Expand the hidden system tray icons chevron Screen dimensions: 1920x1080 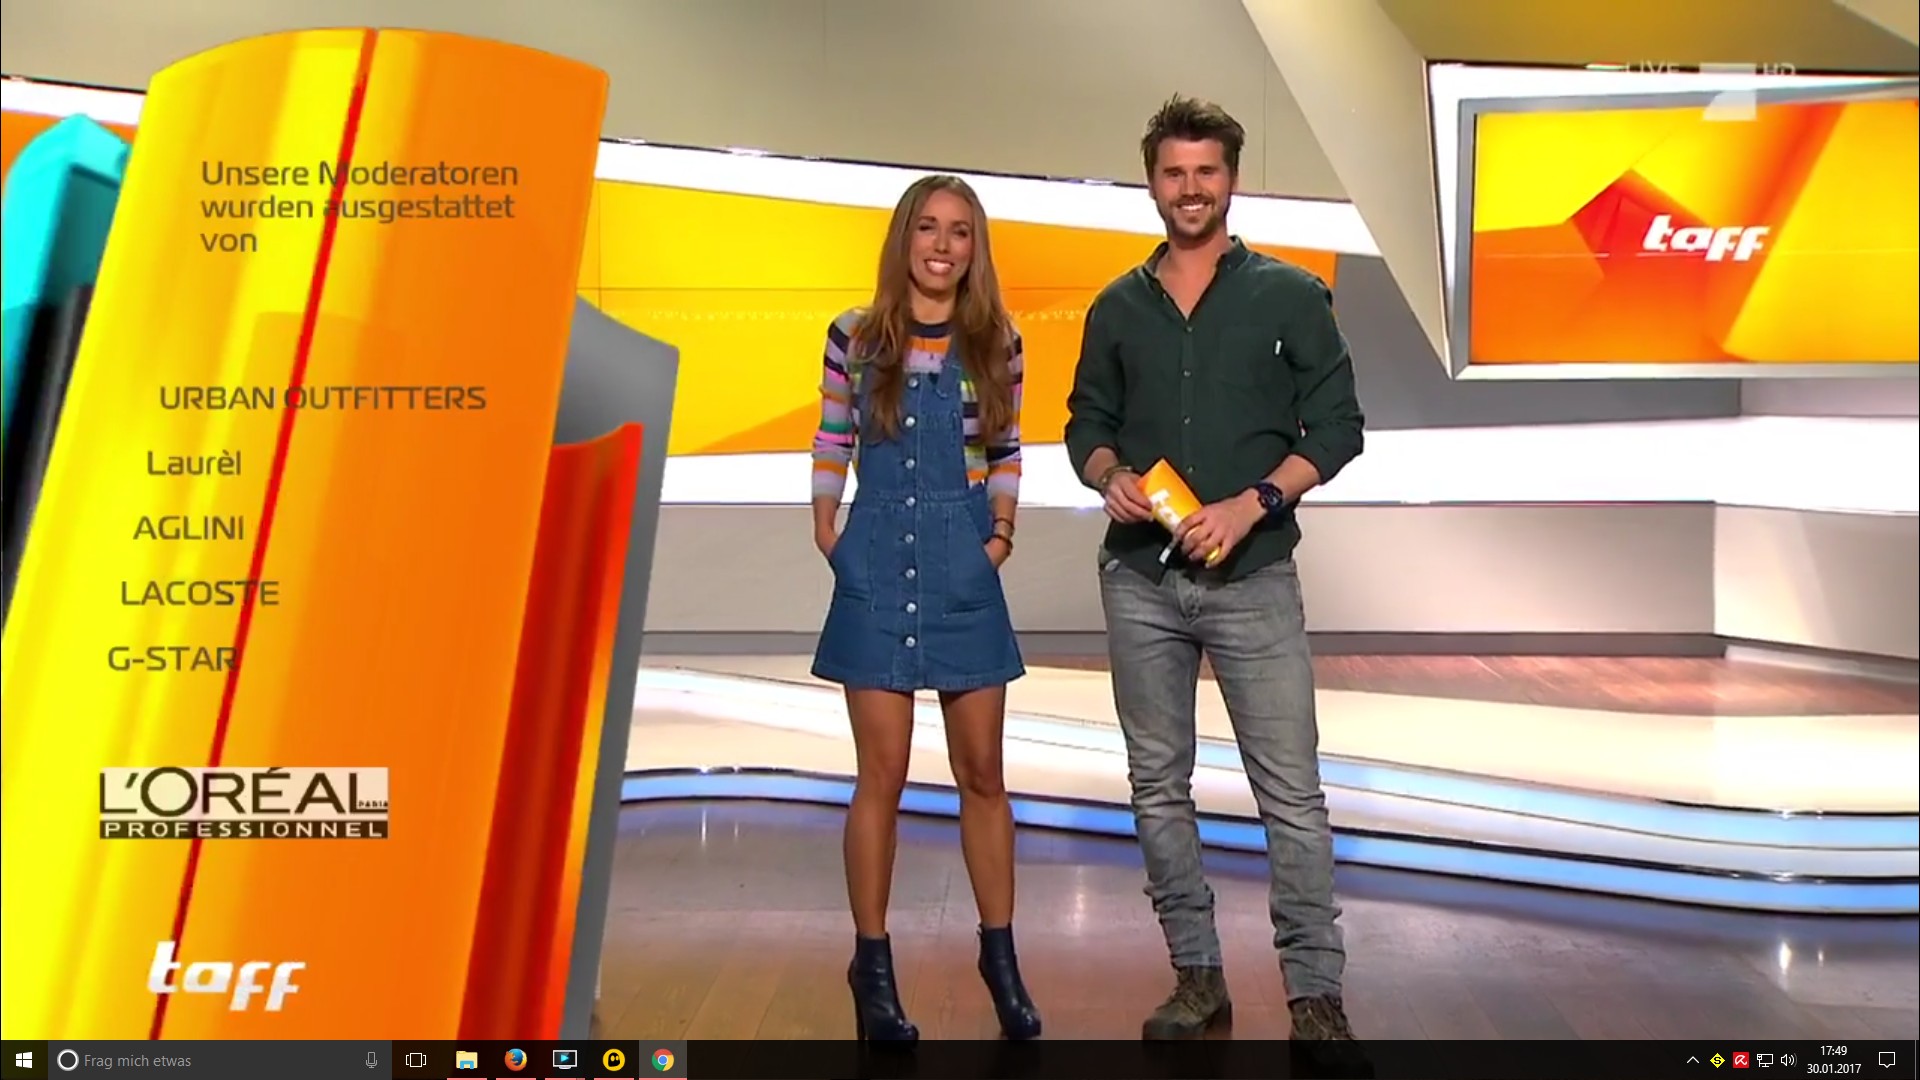[x=1692, y=1060]
